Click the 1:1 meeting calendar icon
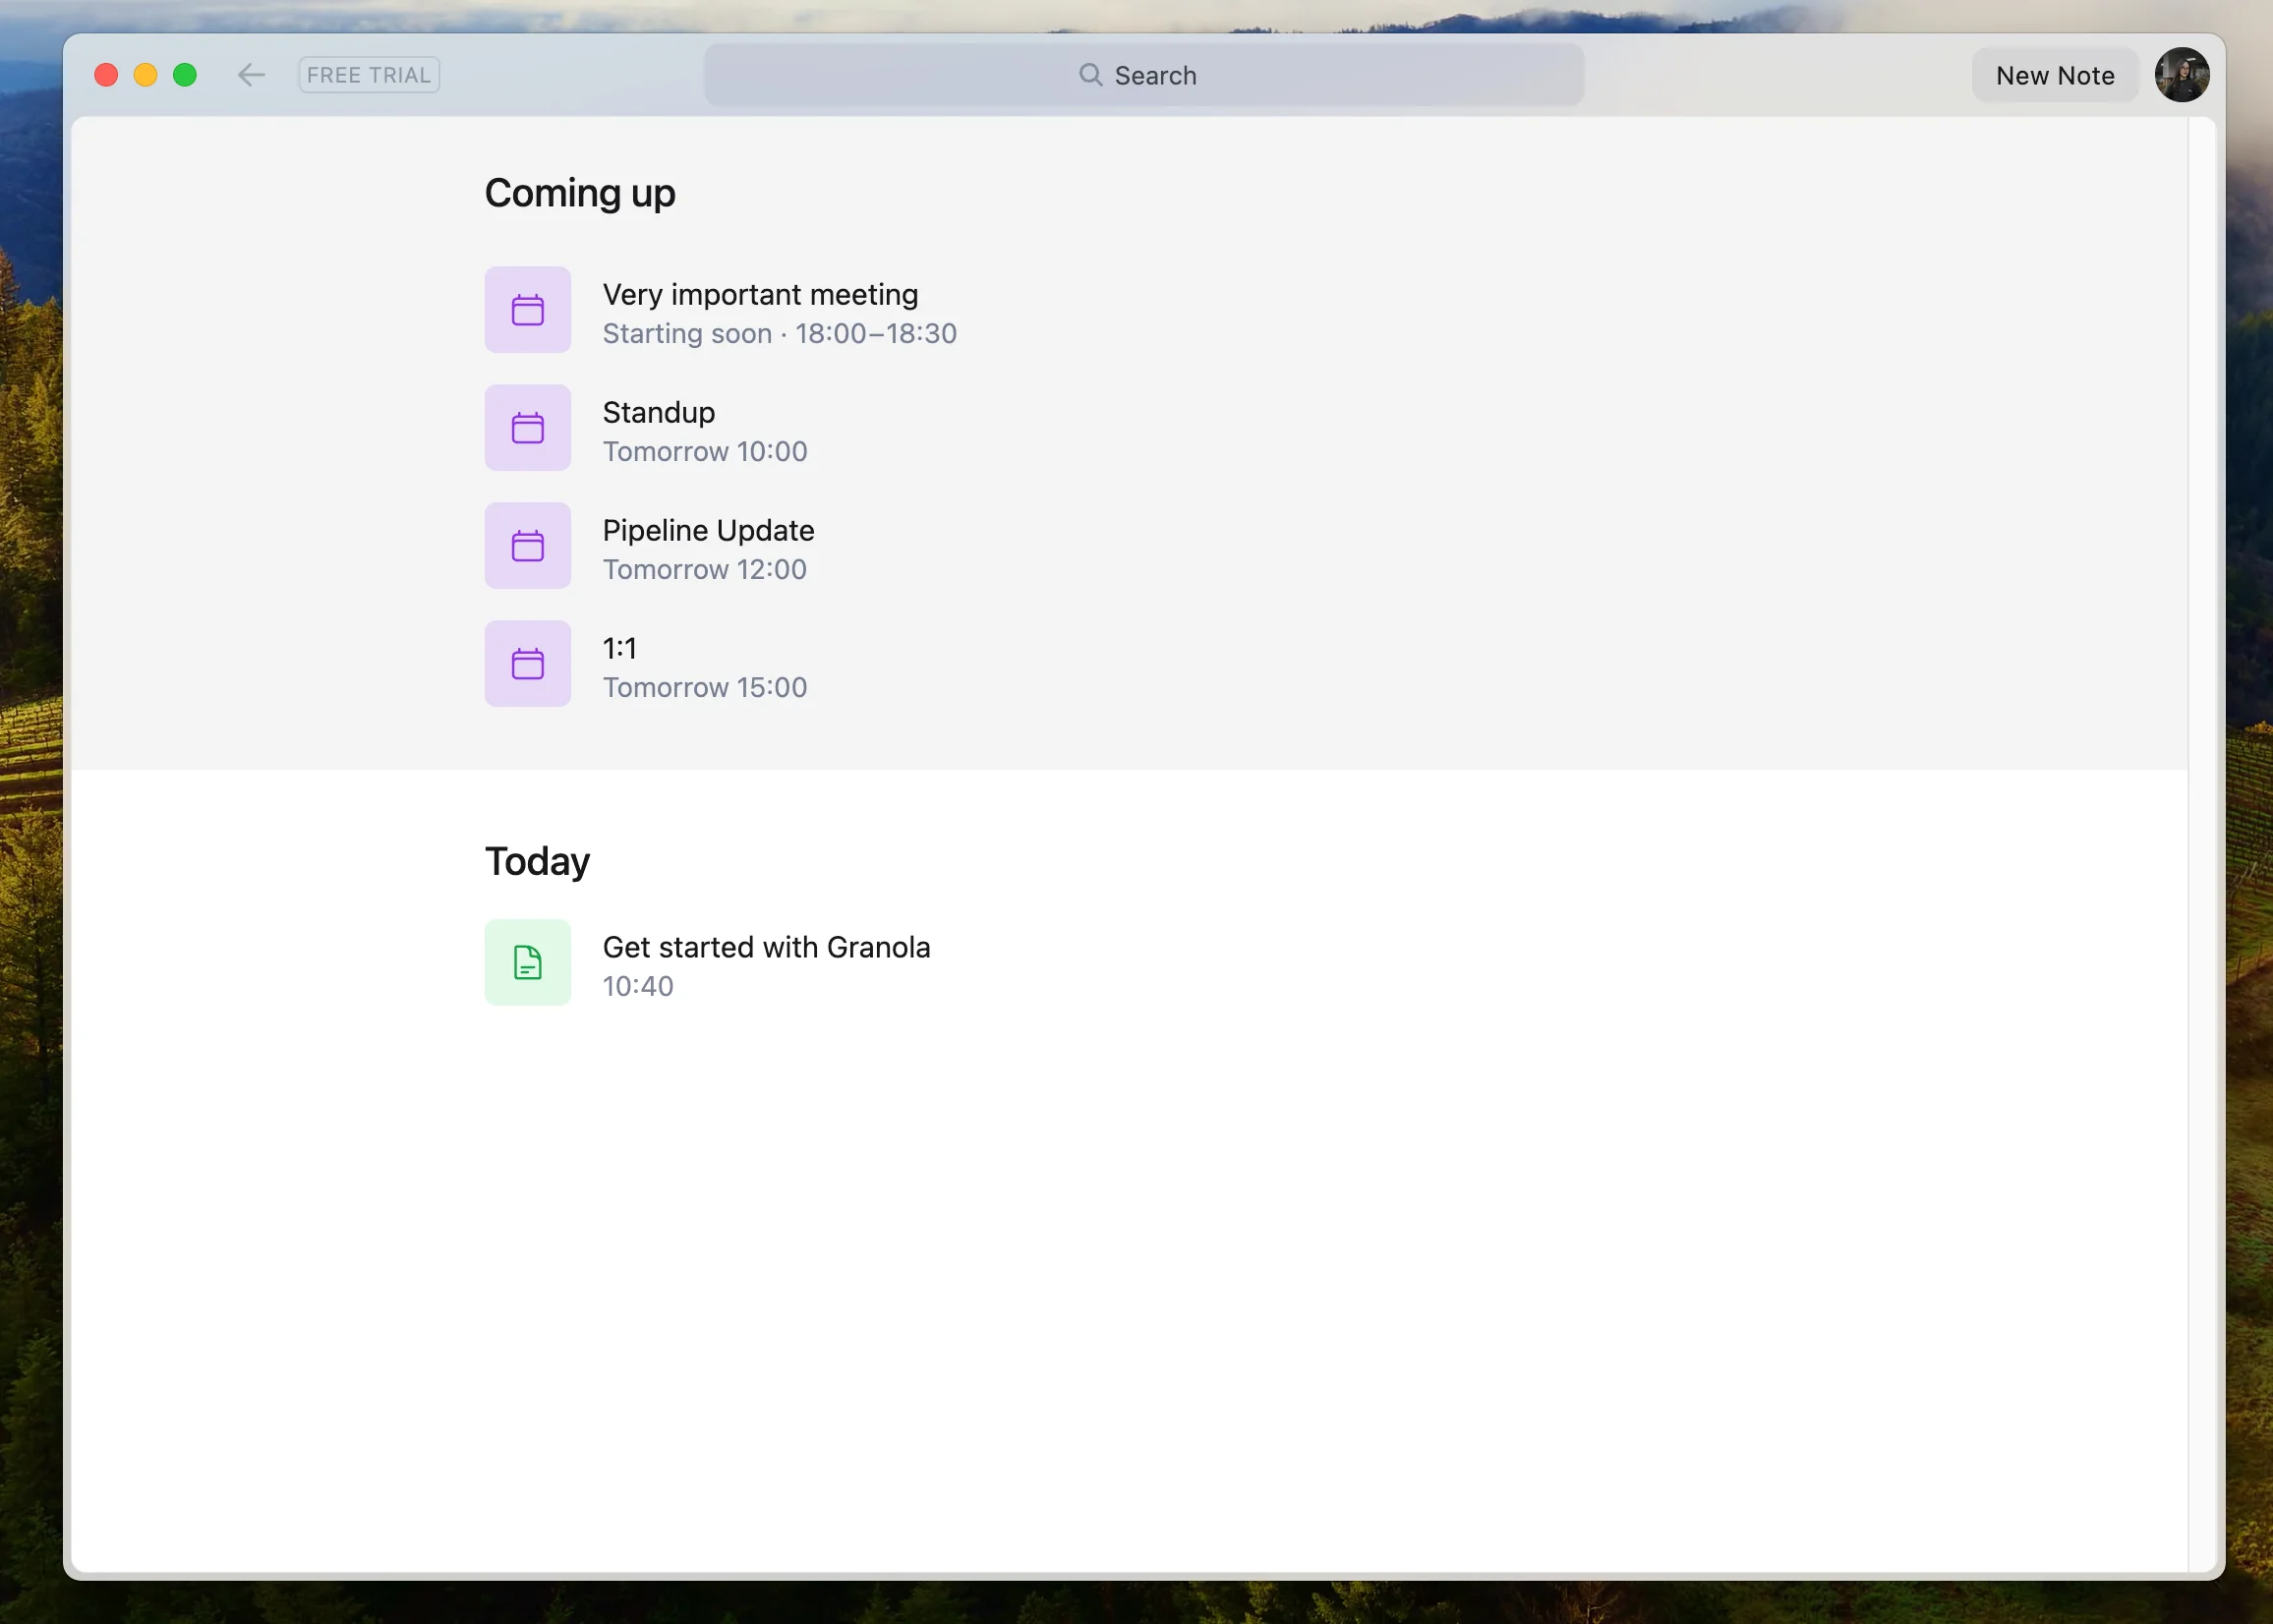The width and height of the screenshot is (2273, 1624). tap(527, 664)
